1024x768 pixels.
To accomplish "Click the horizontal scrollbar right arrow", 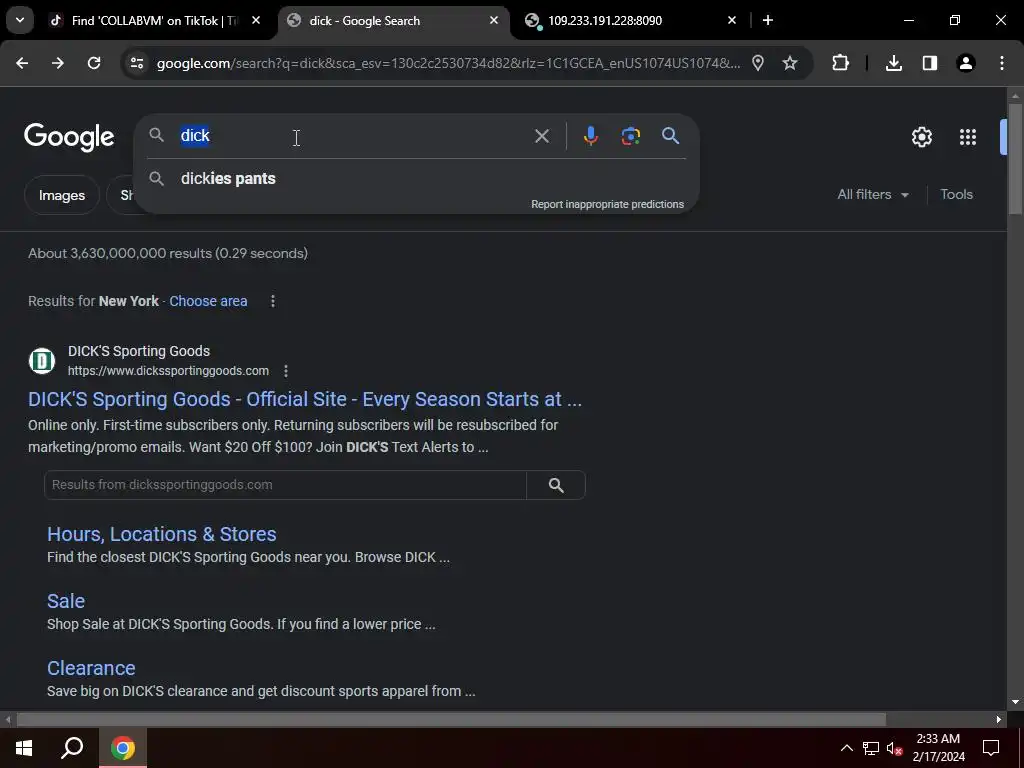I will pos(999,719).
